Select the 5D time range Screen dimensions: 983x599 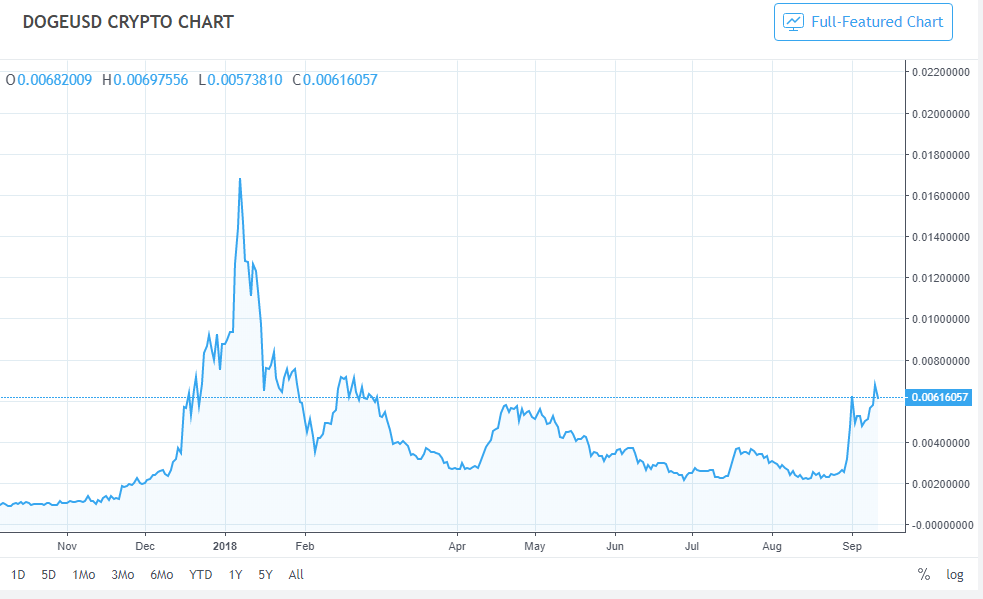48,575
